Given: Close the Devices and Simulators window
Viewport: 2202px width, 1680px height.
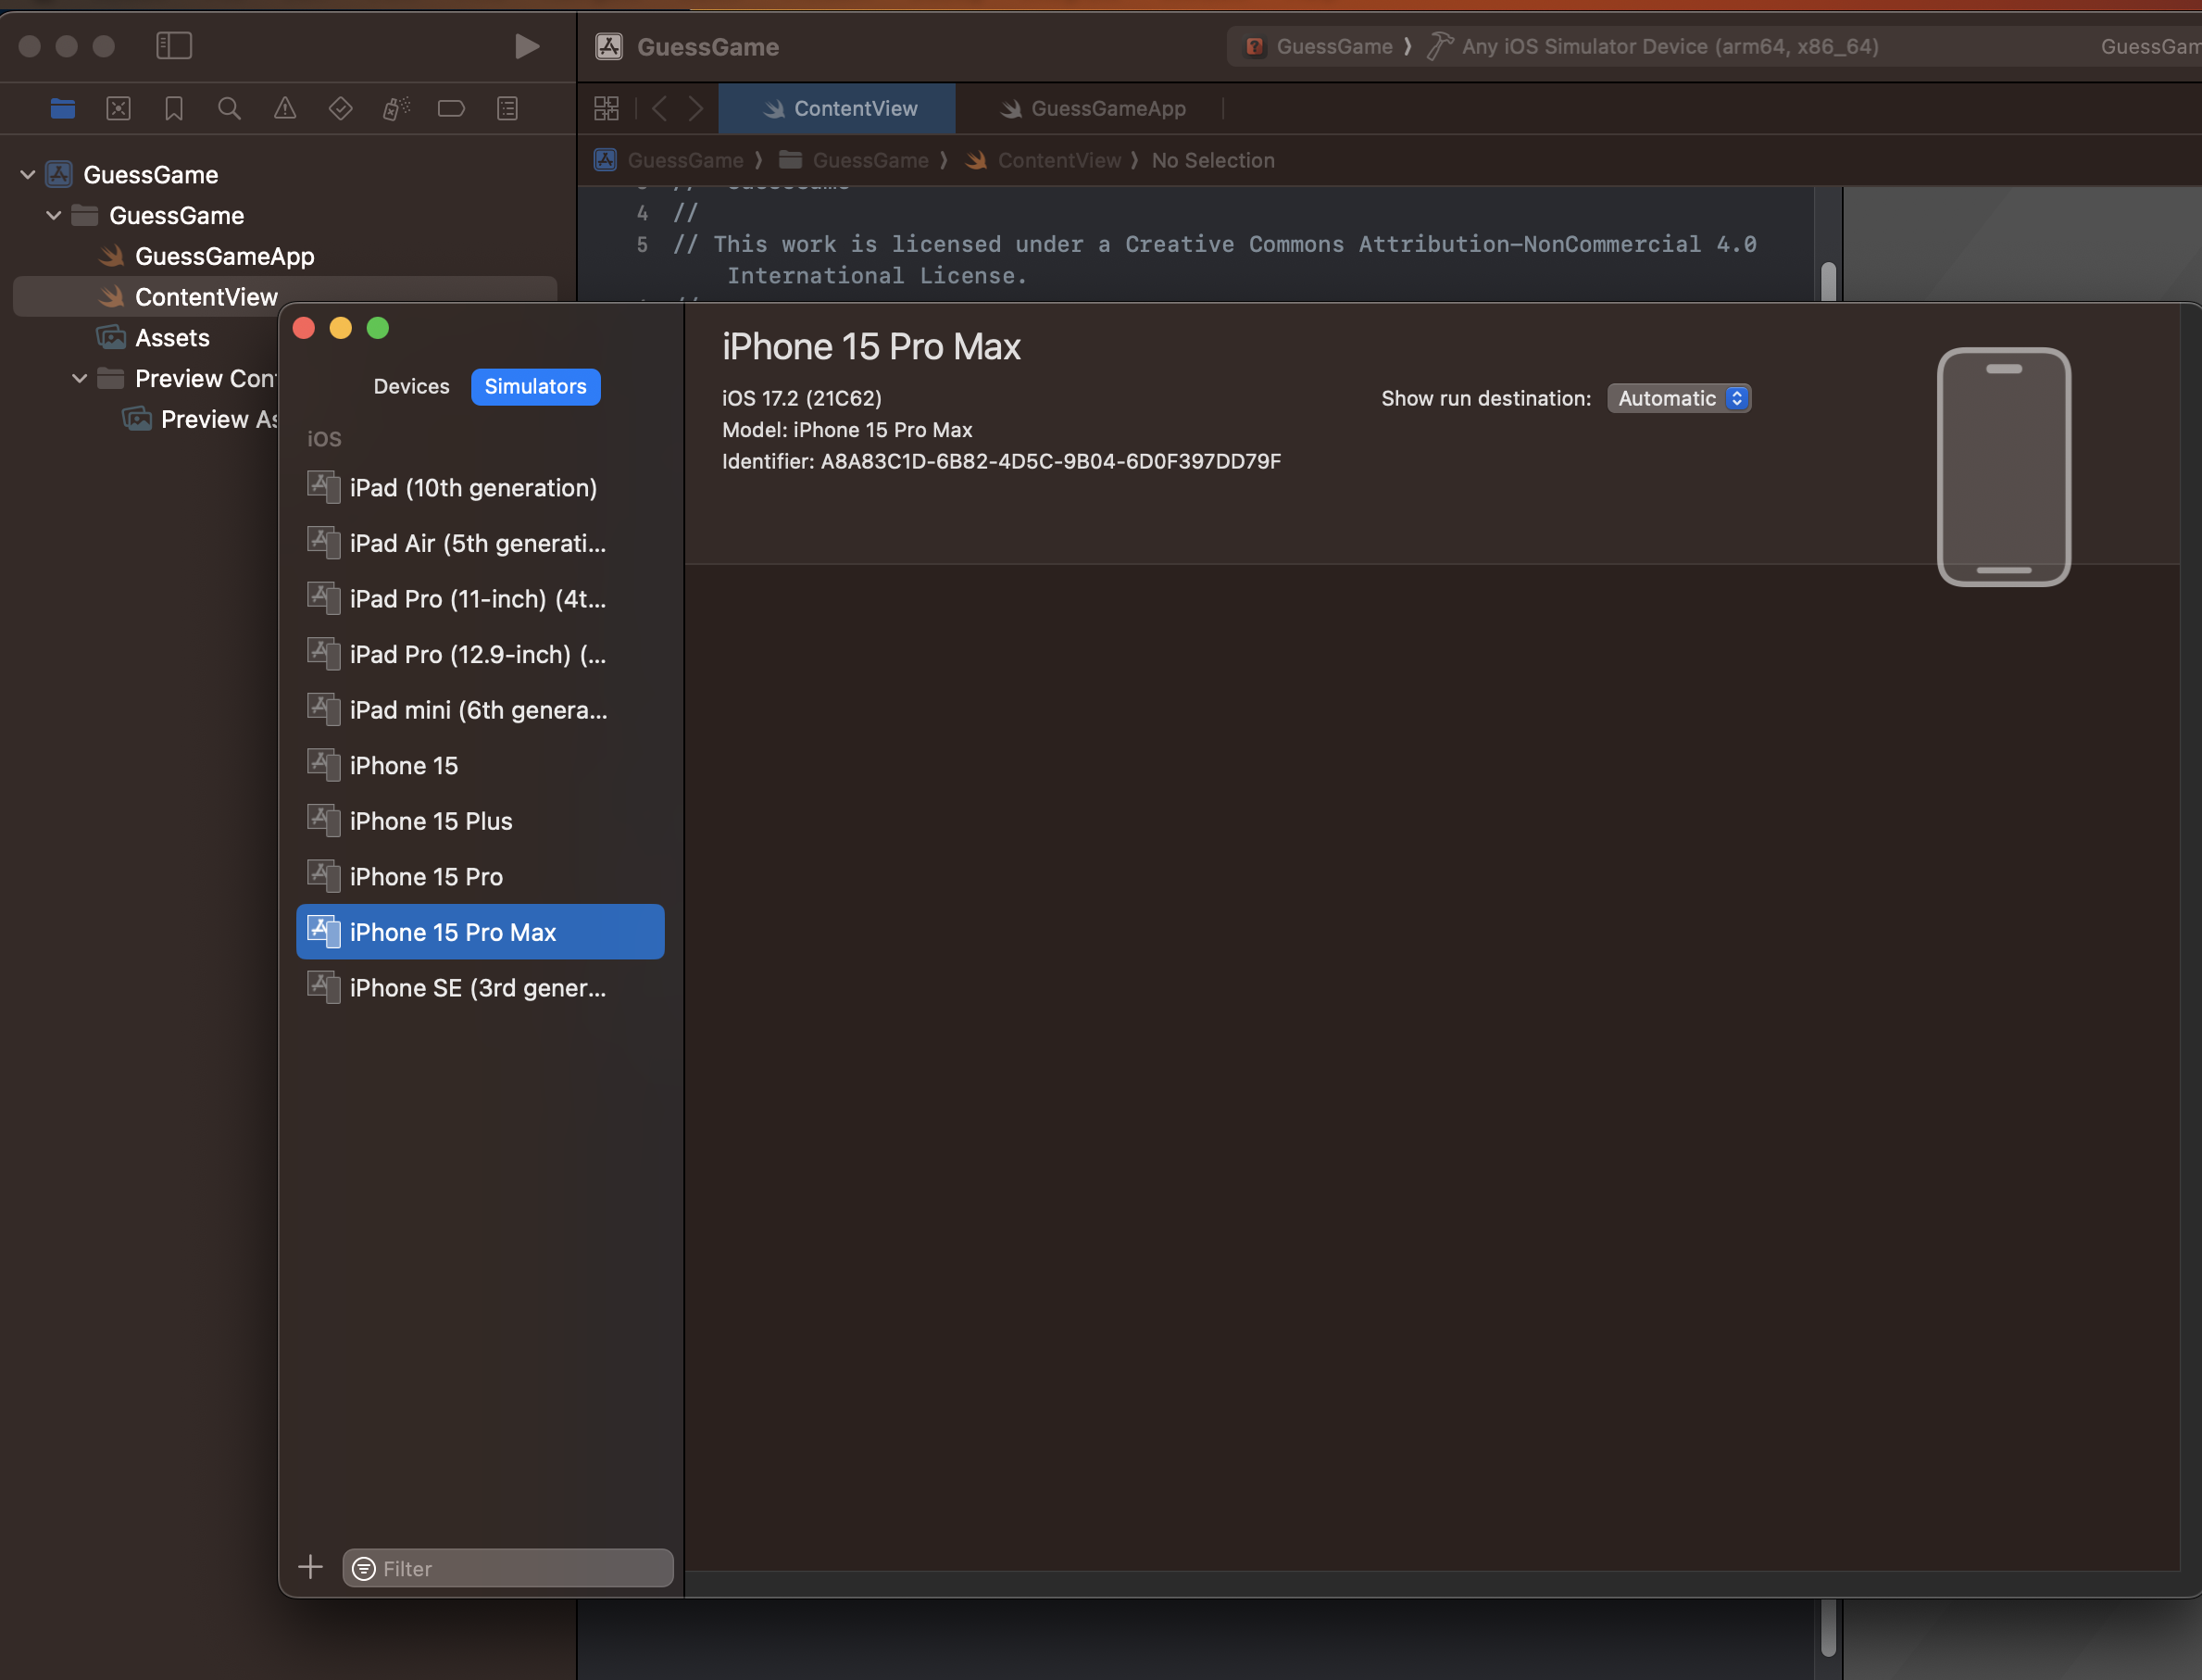Looking at the screenshot, I should click(x=304, y=328).
